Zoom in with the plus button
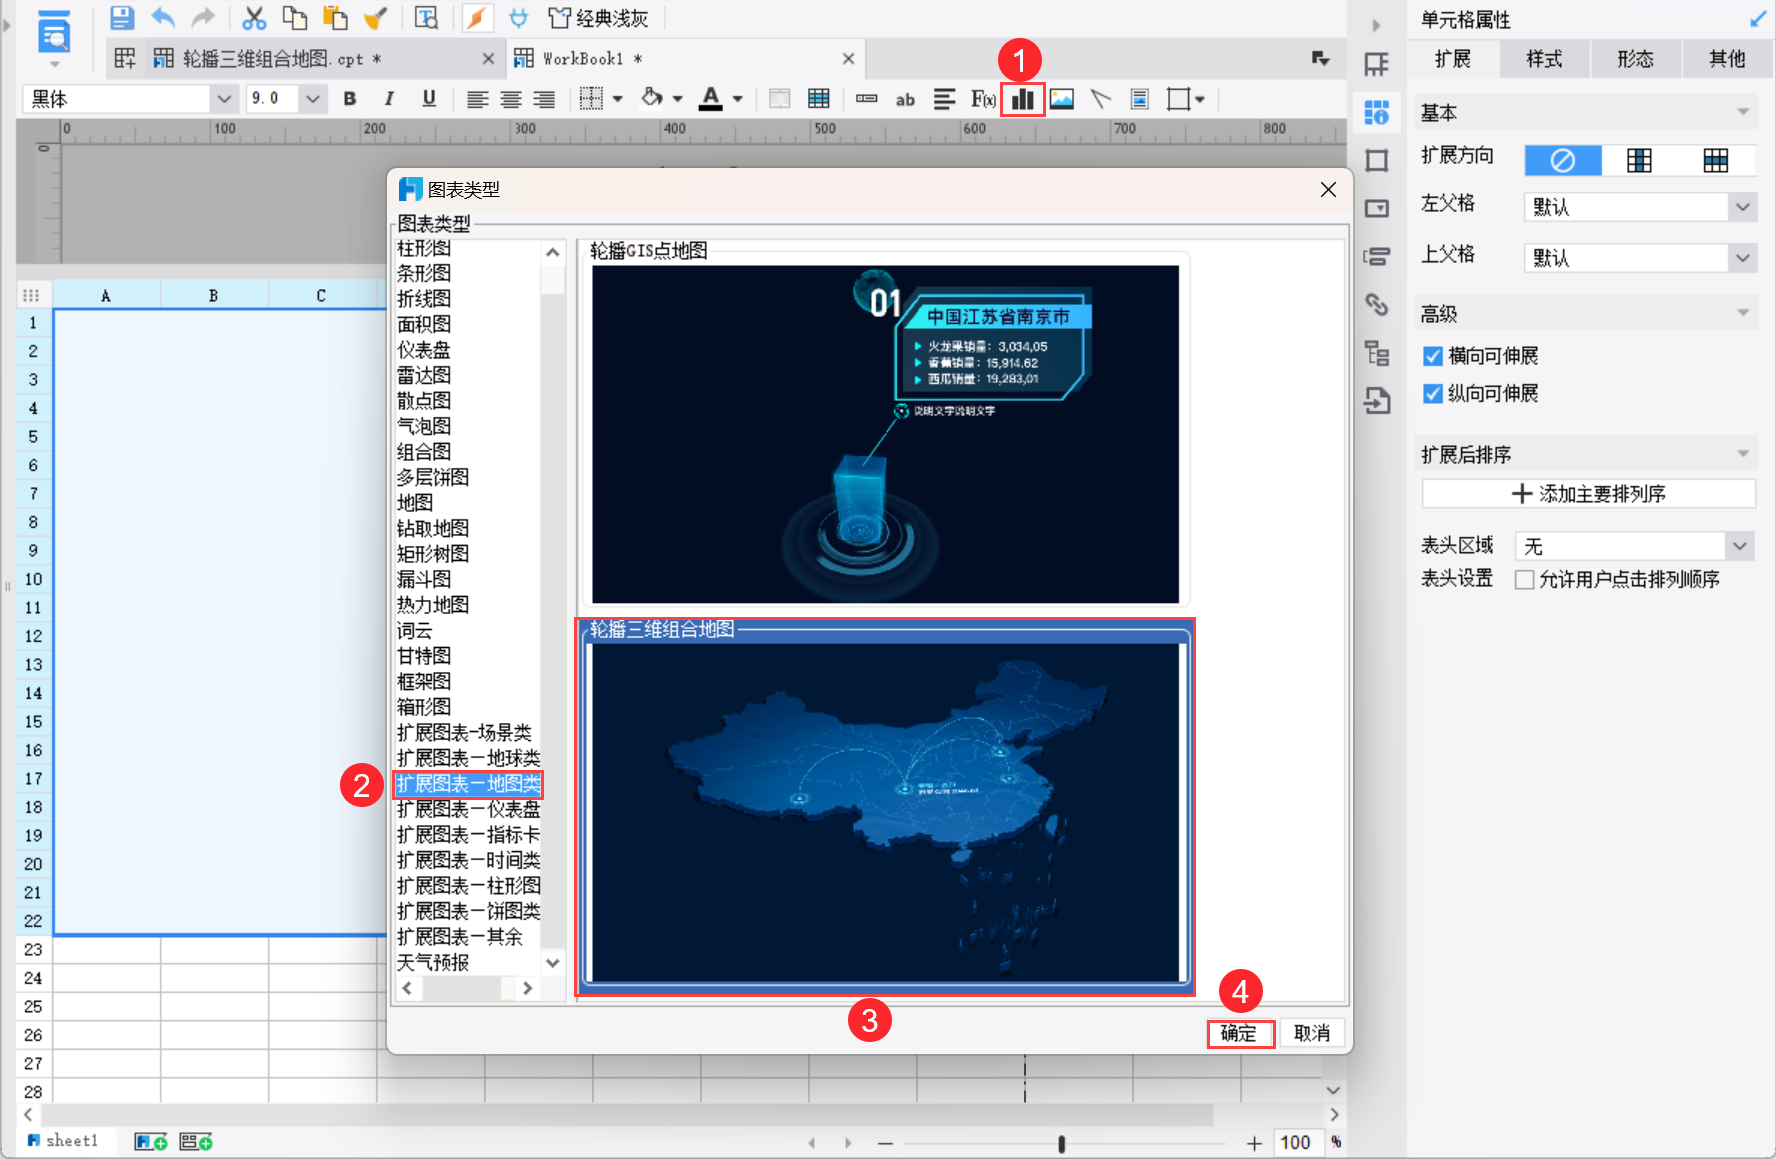This screenshot has height=1159, width=1776. coord(1254,1143)
